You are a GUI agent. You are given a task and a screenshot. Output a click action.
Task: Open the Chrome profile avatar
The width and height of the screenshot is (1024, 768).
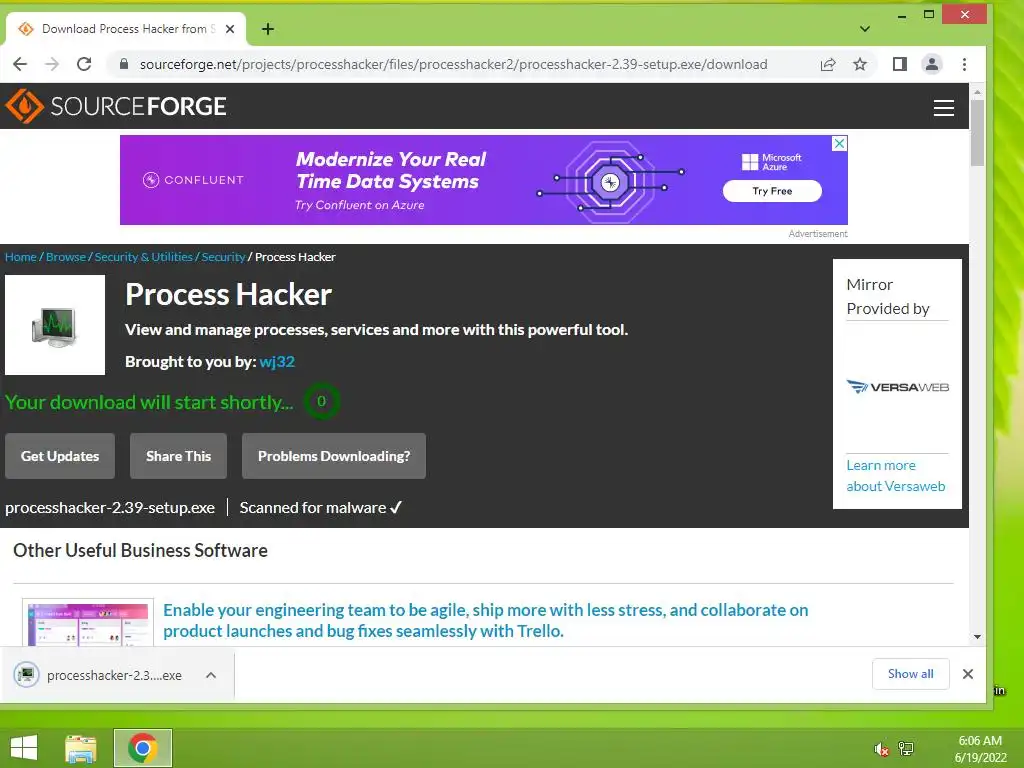(932, 64)
